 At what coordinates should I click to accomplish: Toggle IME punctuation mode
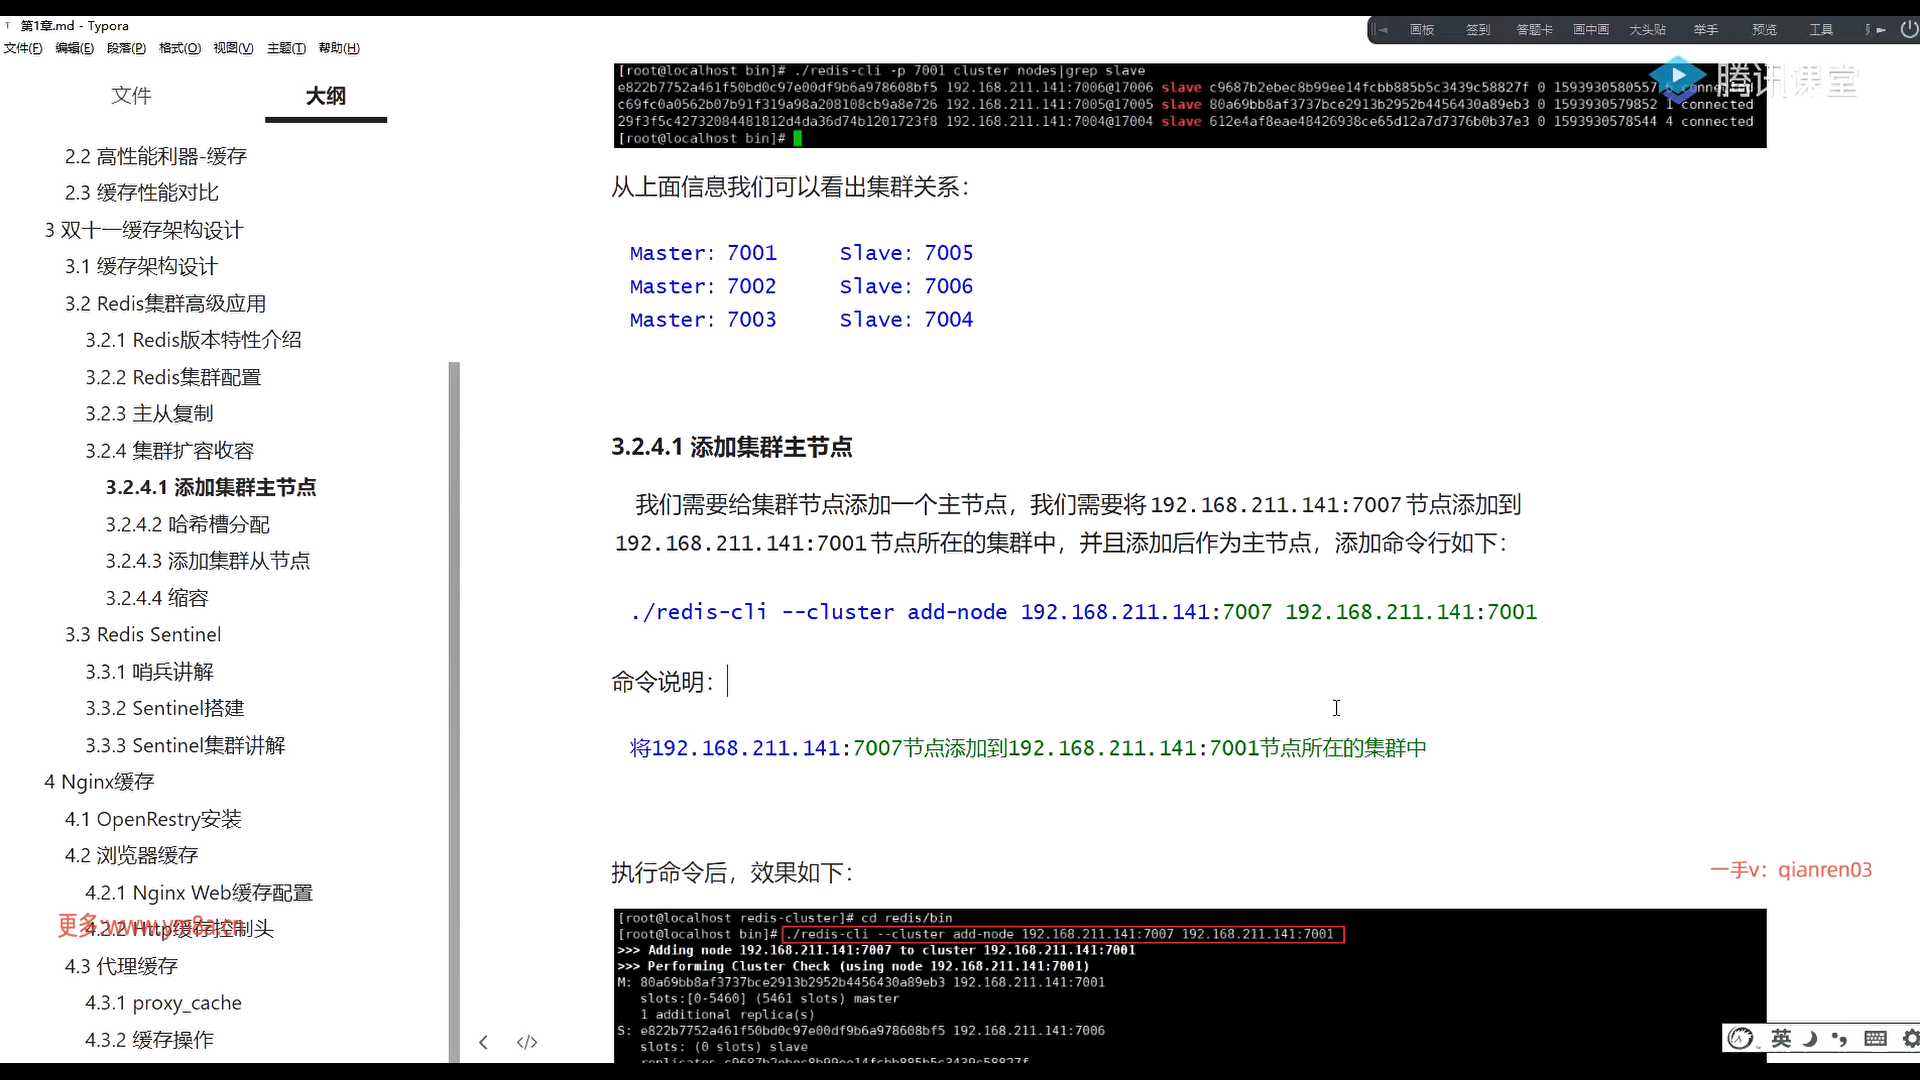[x=1840, y=1038]
